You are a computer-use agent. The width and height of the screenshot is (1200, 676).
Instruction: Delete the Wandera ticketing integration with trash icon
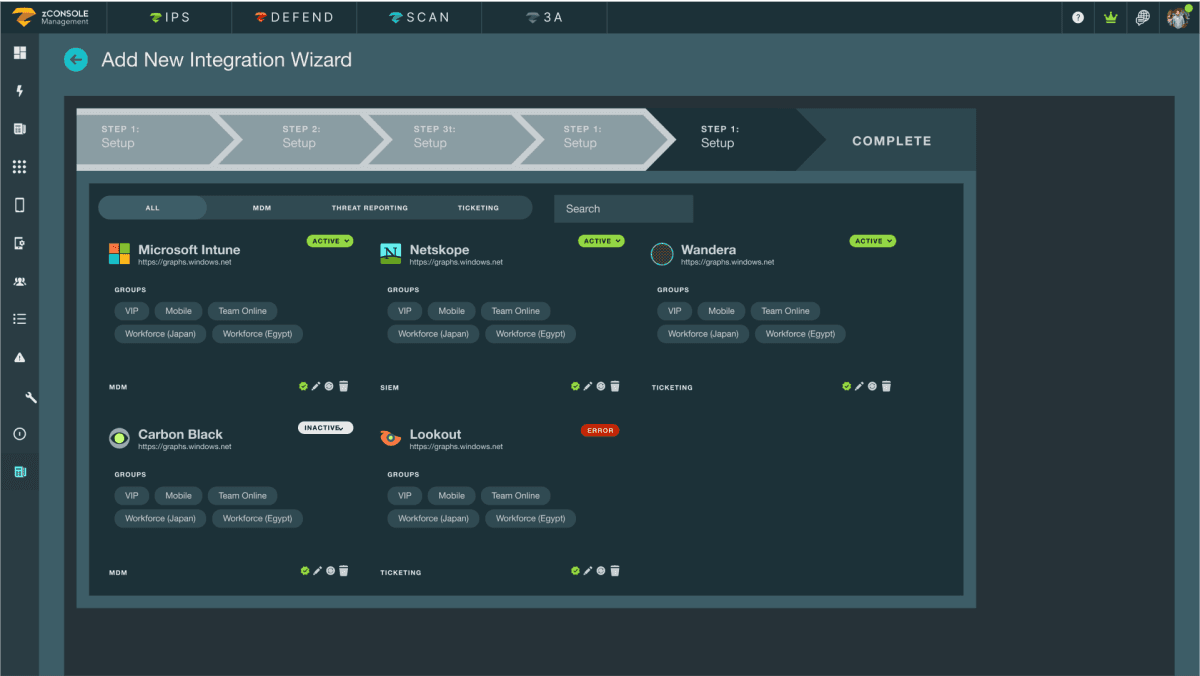pyautogui.click(x=886, y=385)
